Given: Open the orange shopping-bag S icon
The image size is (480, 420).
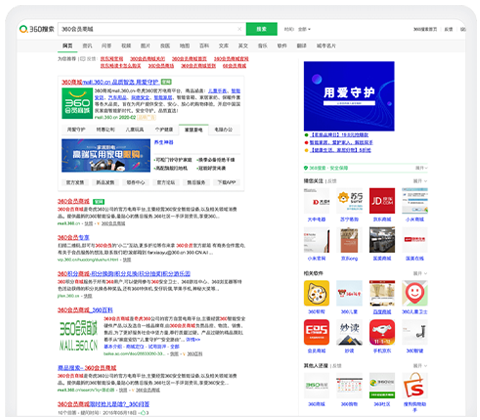Looking at the screenshot, I should click(x=415, y=386).
